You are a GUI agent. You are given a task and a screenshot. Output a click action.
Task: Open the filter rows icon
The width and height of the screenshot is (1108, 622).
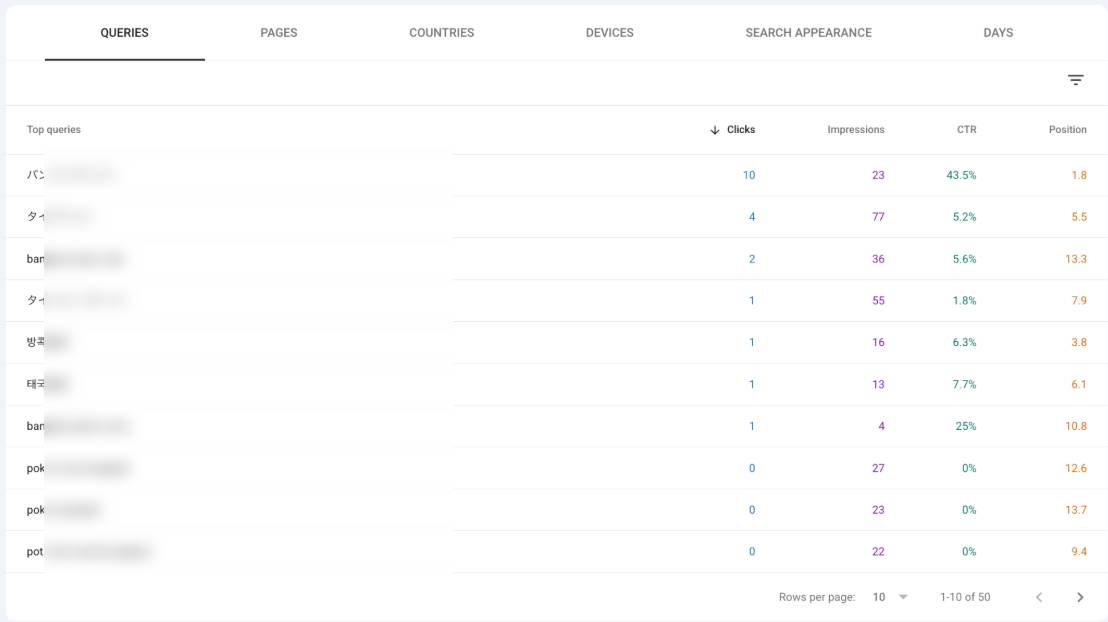[1075, 80]
